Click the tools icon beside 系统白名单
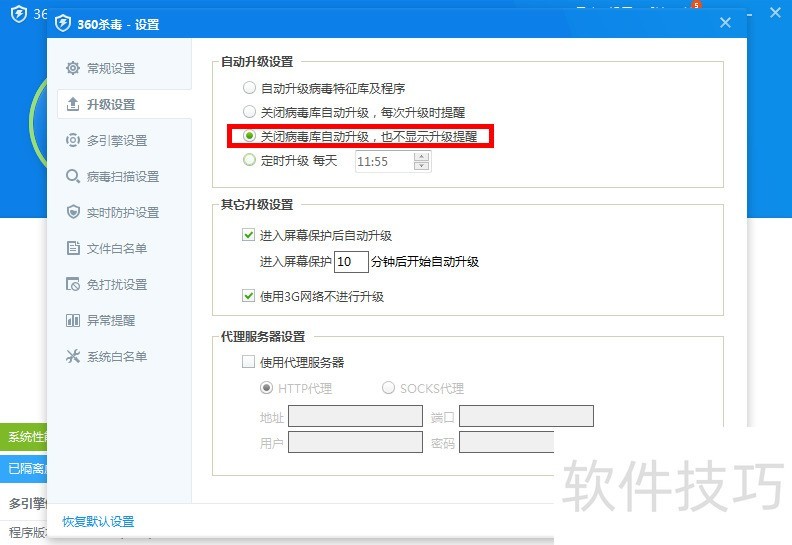792x545 pixels. point(73,356)
